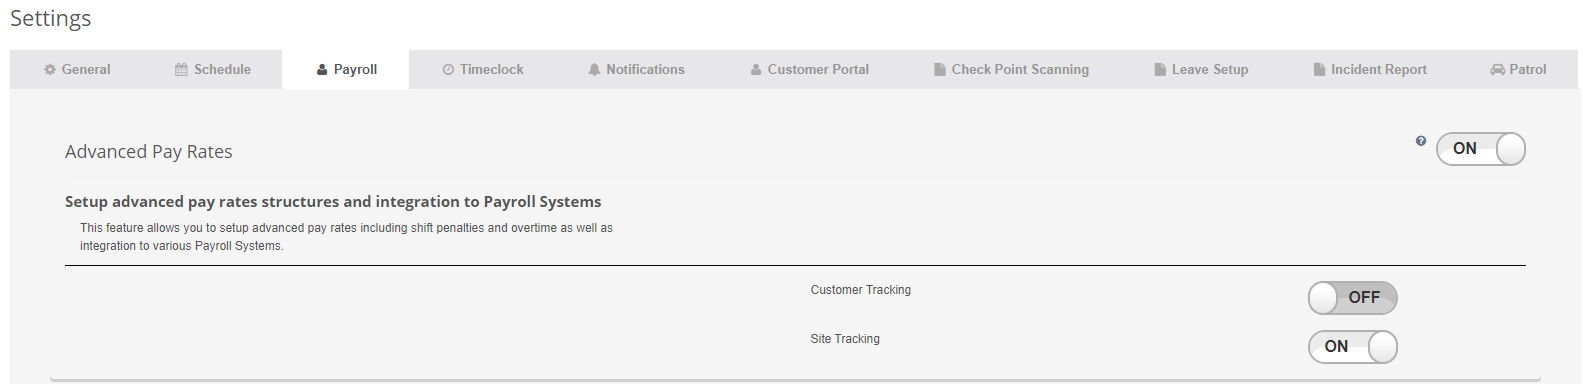This screenshot has width=1583, height=384.
Task: Click the file icon beside Incident Report
Action: (x=1319, y=70)
